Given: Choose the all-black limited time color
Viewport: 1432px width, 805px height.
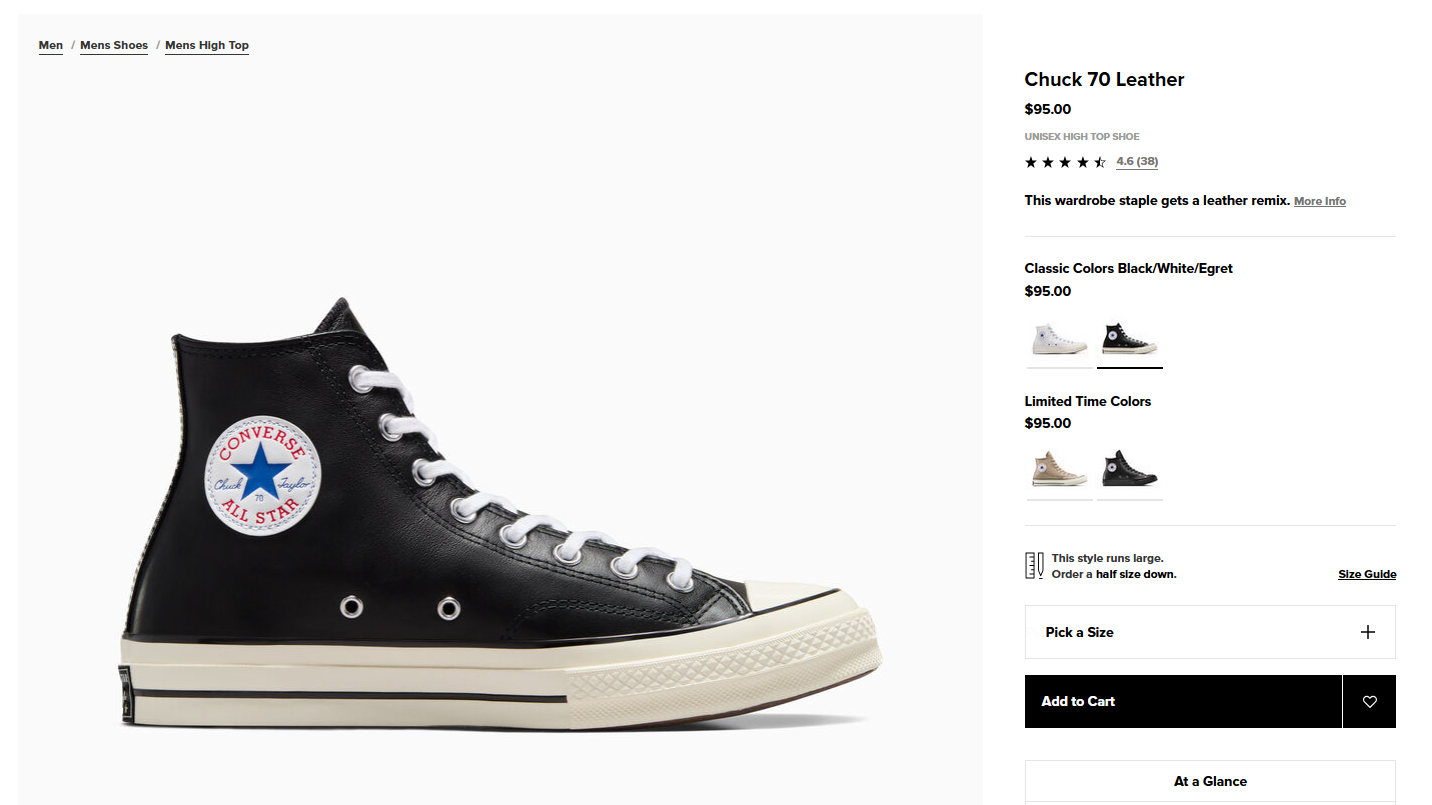Looking at the screenshot, I should click(x=1129, y=468).
